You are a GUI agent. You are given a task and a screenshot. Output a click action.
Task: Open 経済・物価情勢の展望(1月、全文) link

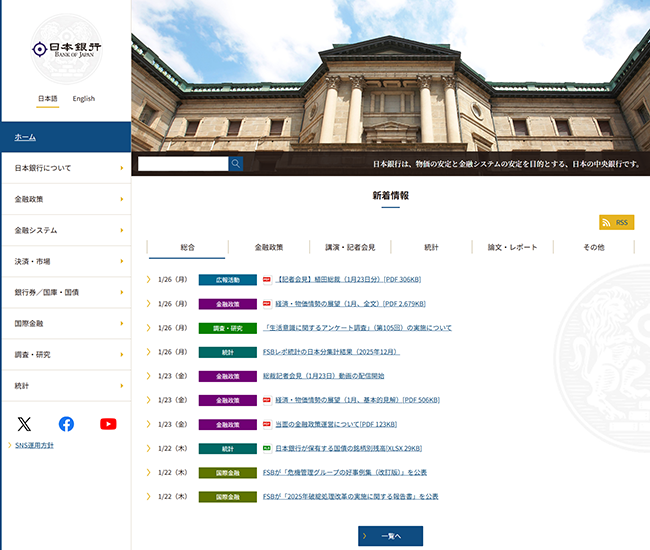351,304
